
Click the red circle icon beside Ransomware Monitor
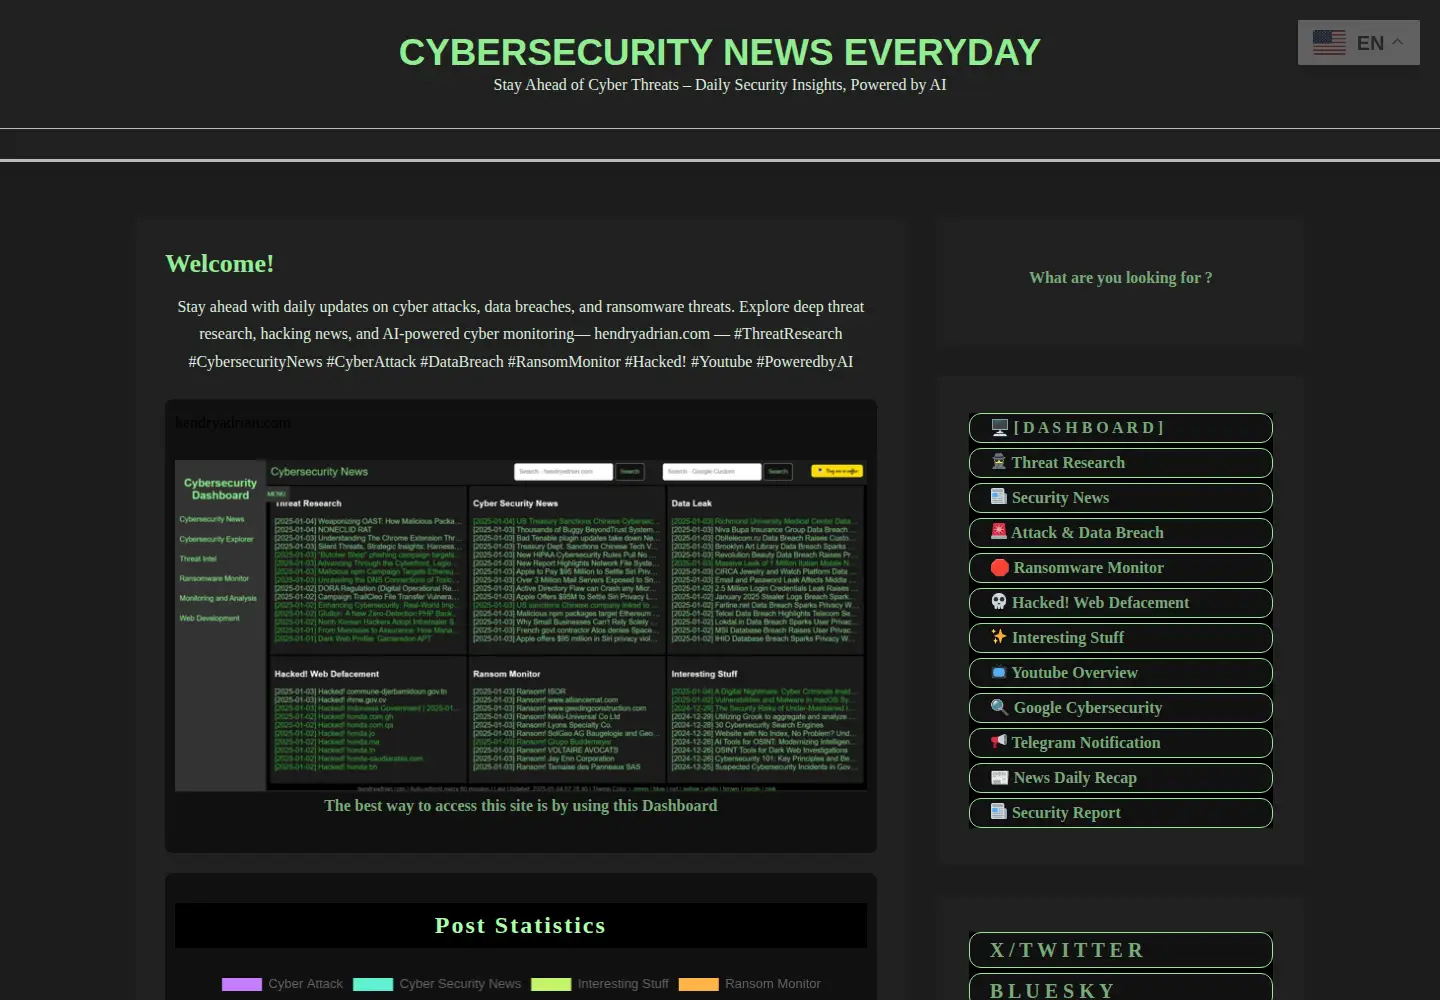tap(1000, 567)
